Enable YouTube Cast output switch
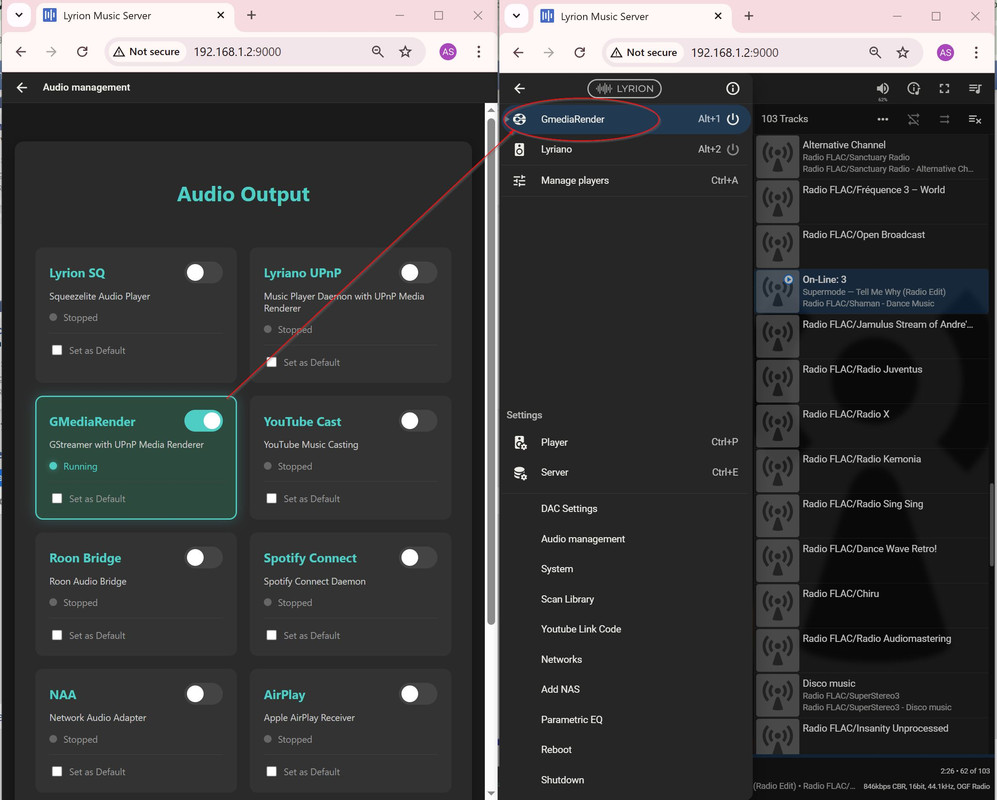997x800 pixels. (x=418, y=421)
